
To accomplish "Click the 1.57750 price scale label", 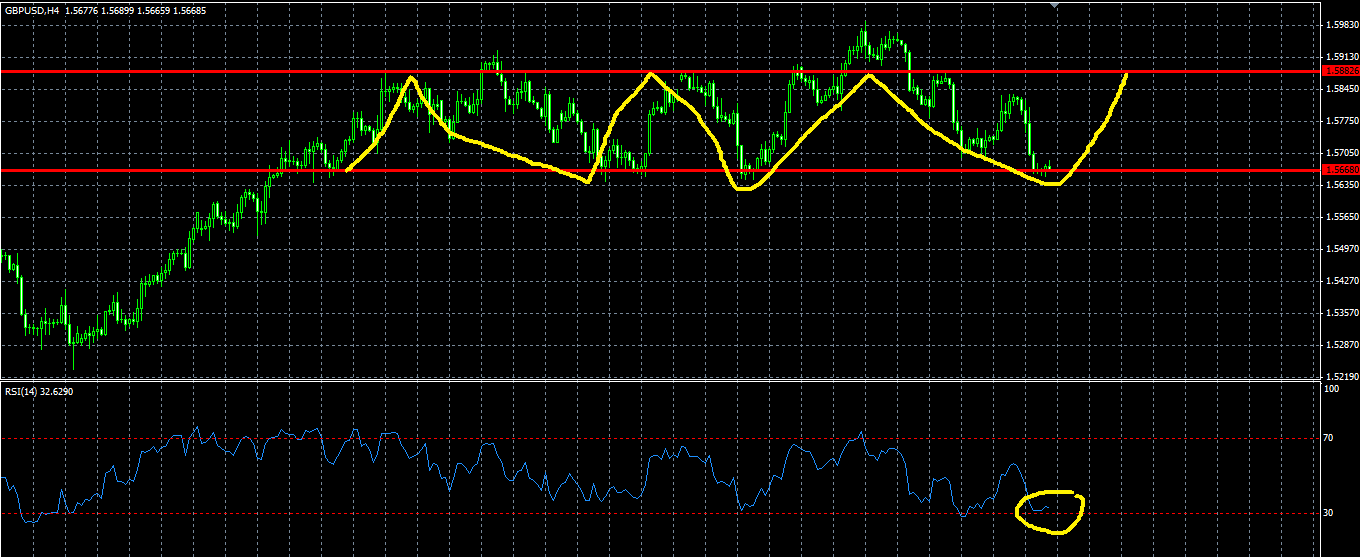I will click(x=1341, y=120).
